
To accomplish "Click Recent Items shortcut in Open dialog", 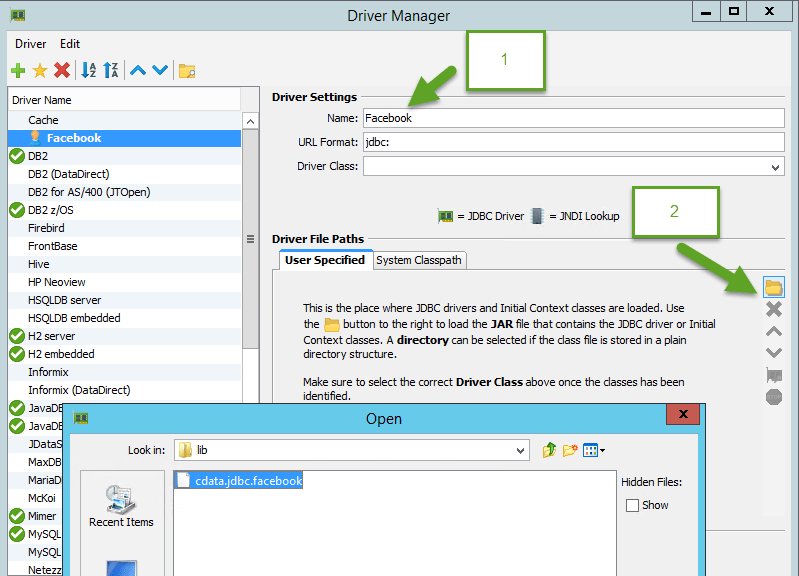I will point(121,505).
